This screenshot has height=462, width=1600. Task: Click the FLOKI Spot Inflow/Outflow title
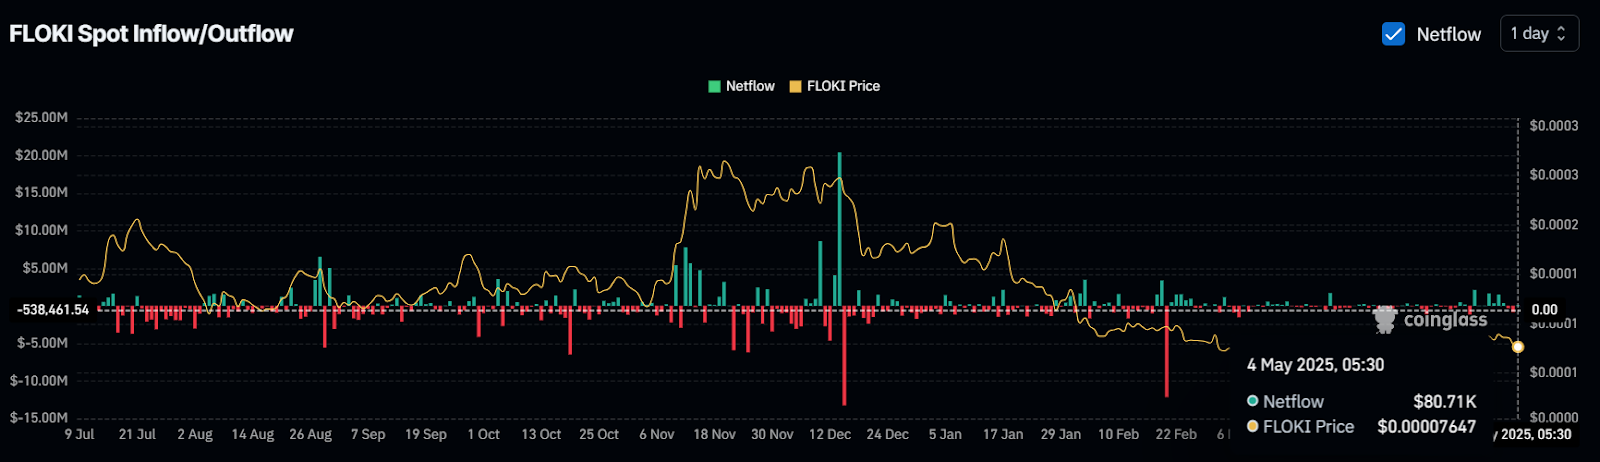pos(151,34)
